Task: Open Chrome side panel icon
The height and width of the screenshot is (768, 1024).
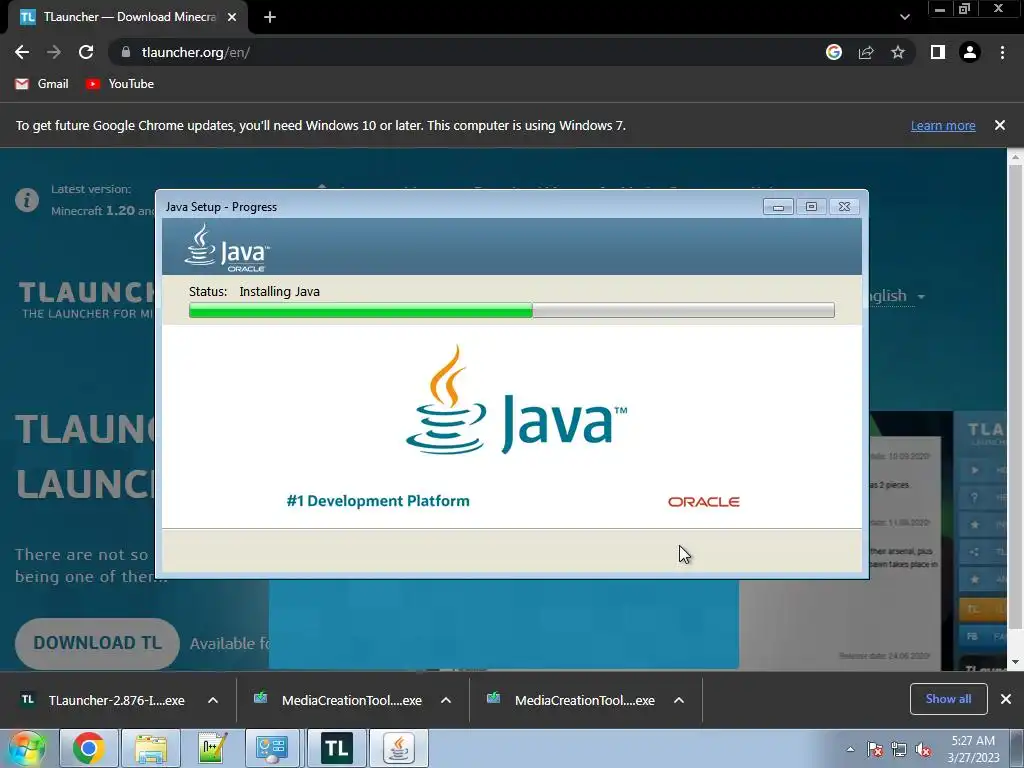Action: 938,52
